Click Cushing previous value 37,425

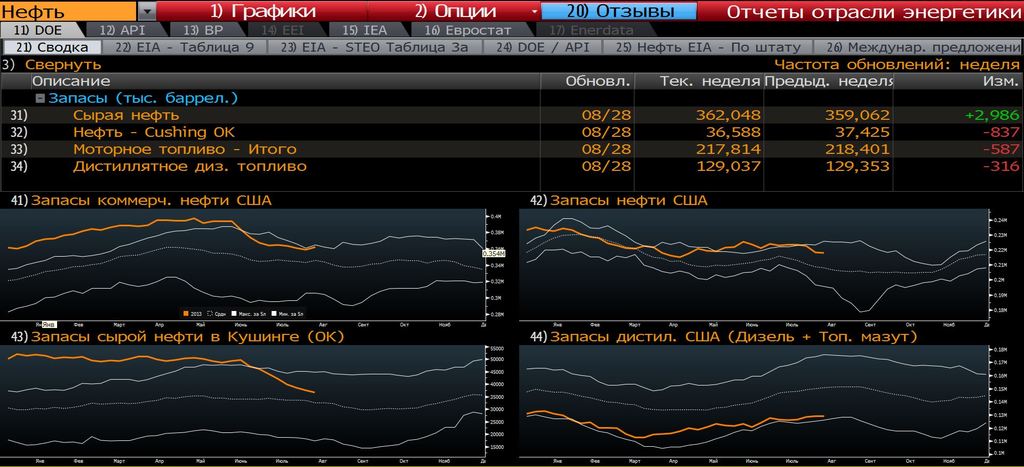pos(861,132)
